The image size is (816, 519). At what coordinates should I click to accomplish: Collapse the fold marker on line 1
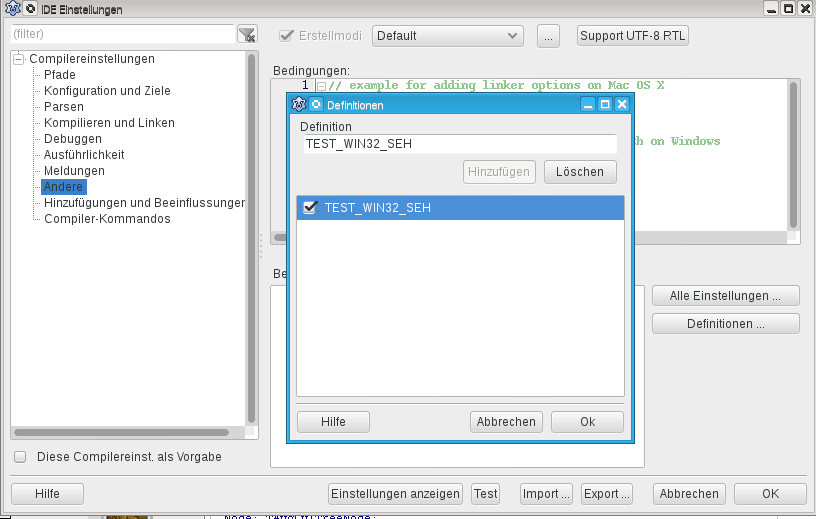321,86
